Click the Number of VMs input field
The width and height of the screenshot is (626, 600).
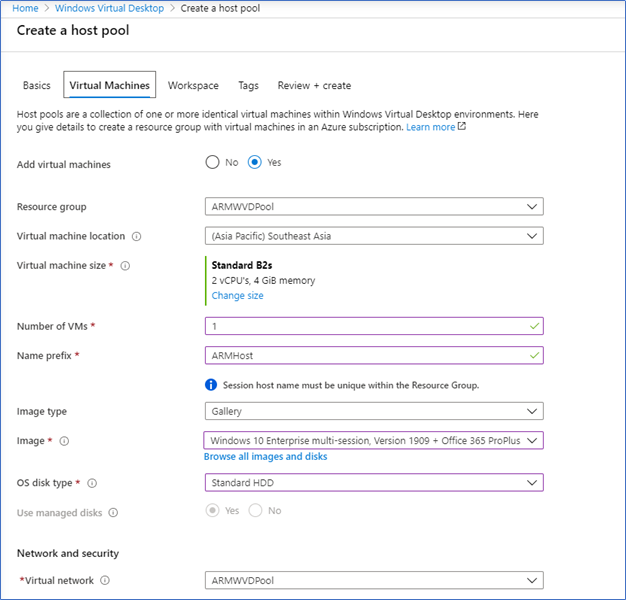pyautogui.click(x=374, y=326)
